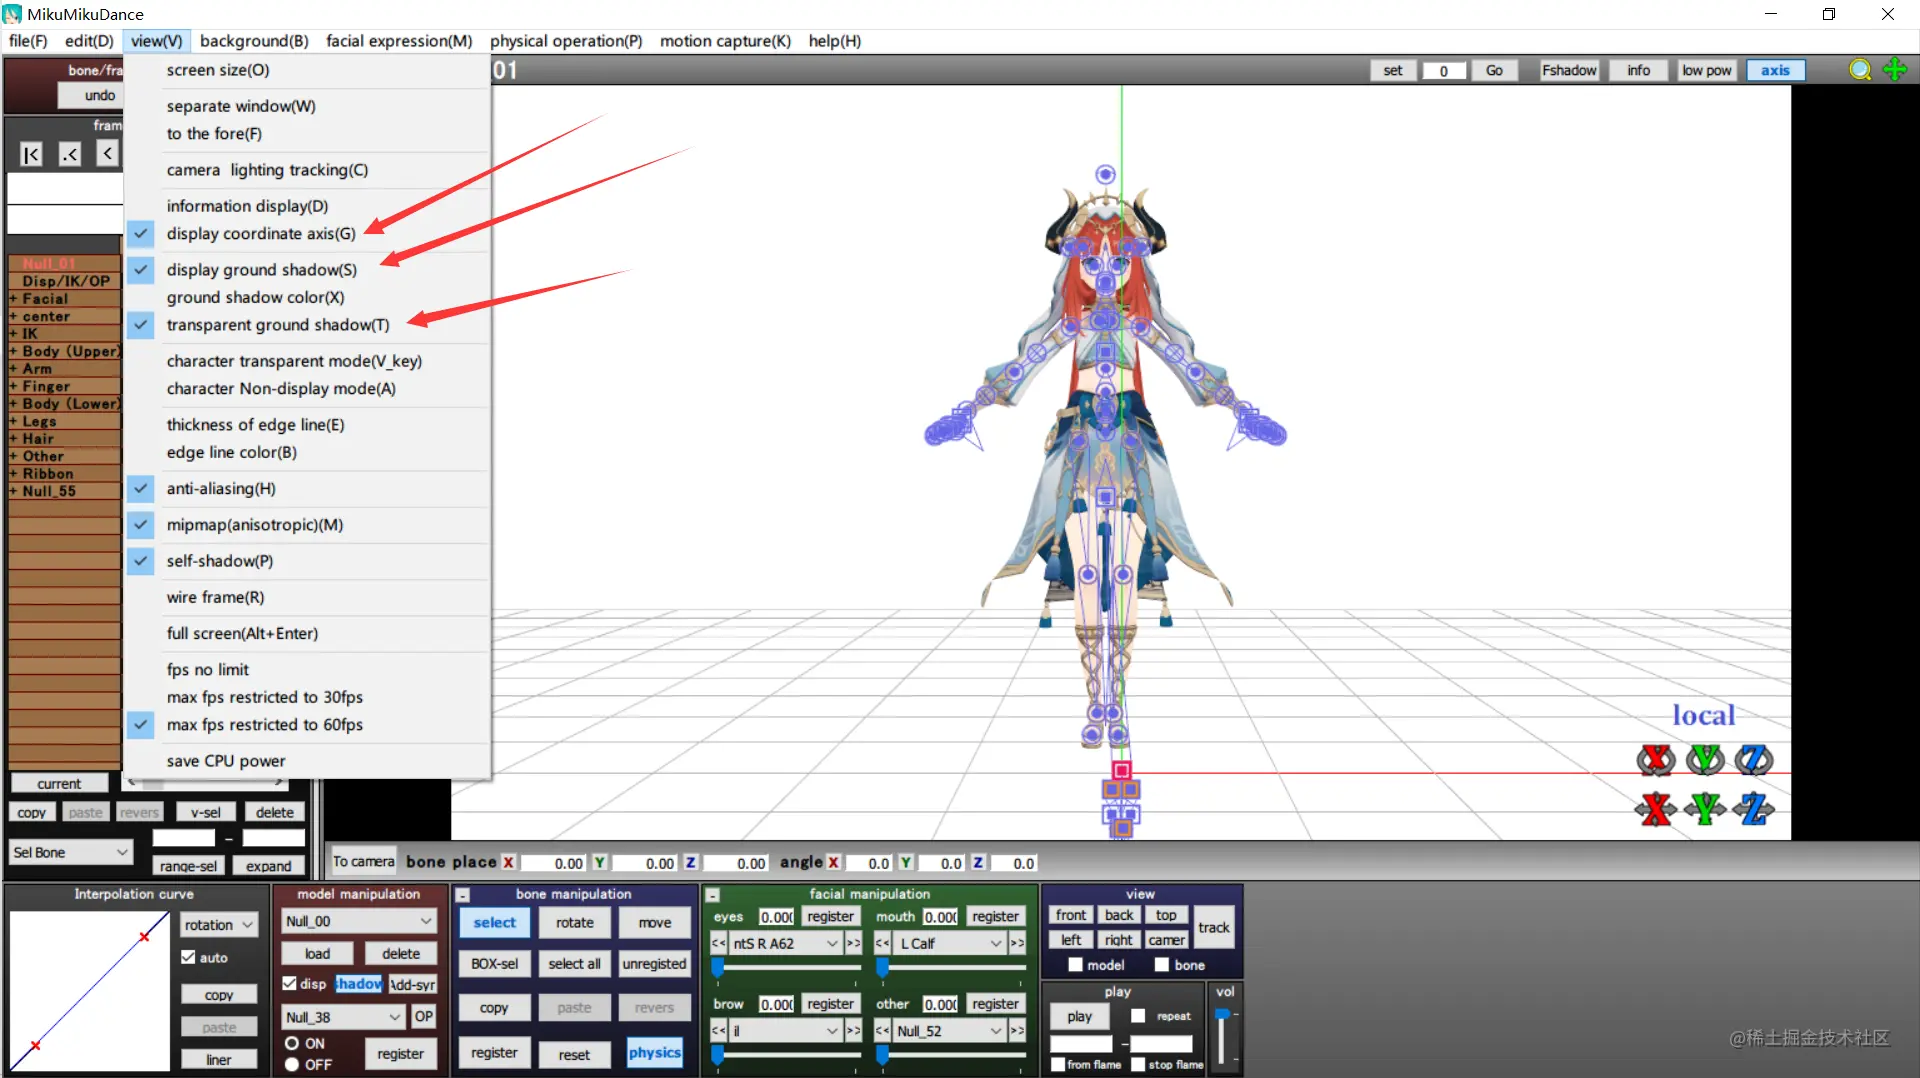This screenshot has width=1920, height=1078.
Task: Click the physics button
Action: 655,1052
